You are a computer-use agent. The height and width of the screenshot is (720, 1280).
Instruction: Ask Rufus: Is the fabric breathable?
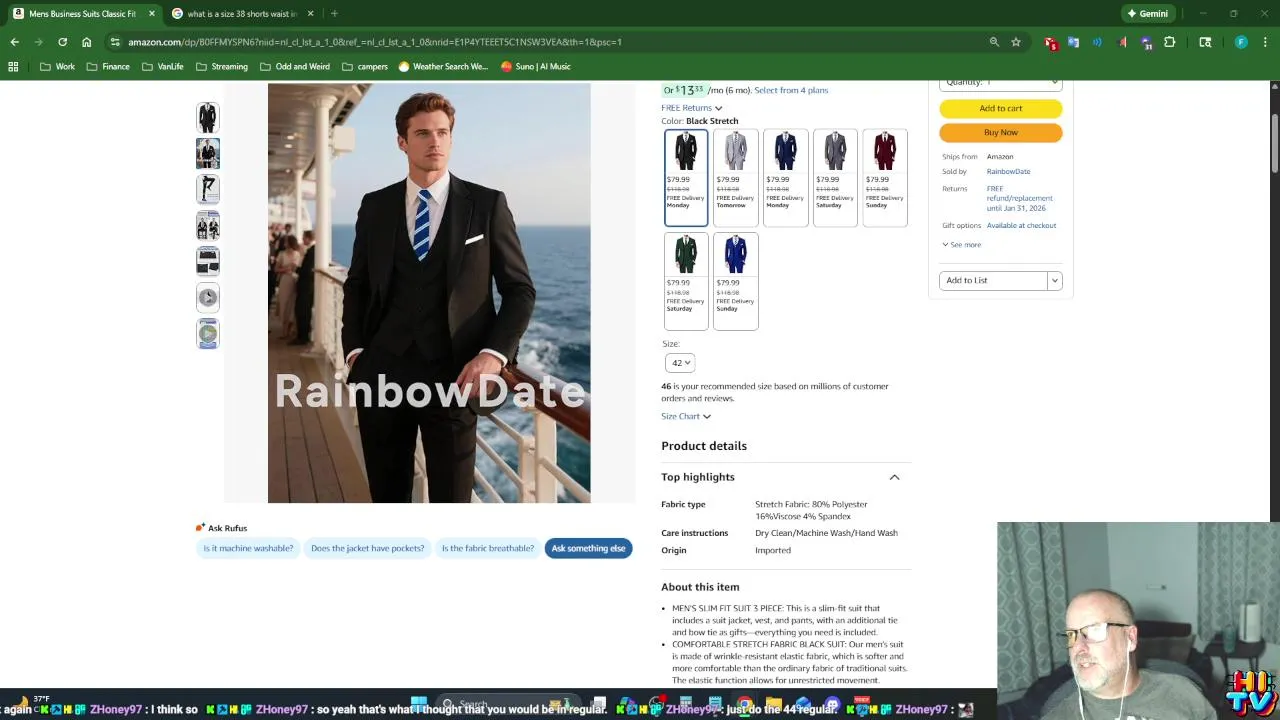(x=488, y=548)
